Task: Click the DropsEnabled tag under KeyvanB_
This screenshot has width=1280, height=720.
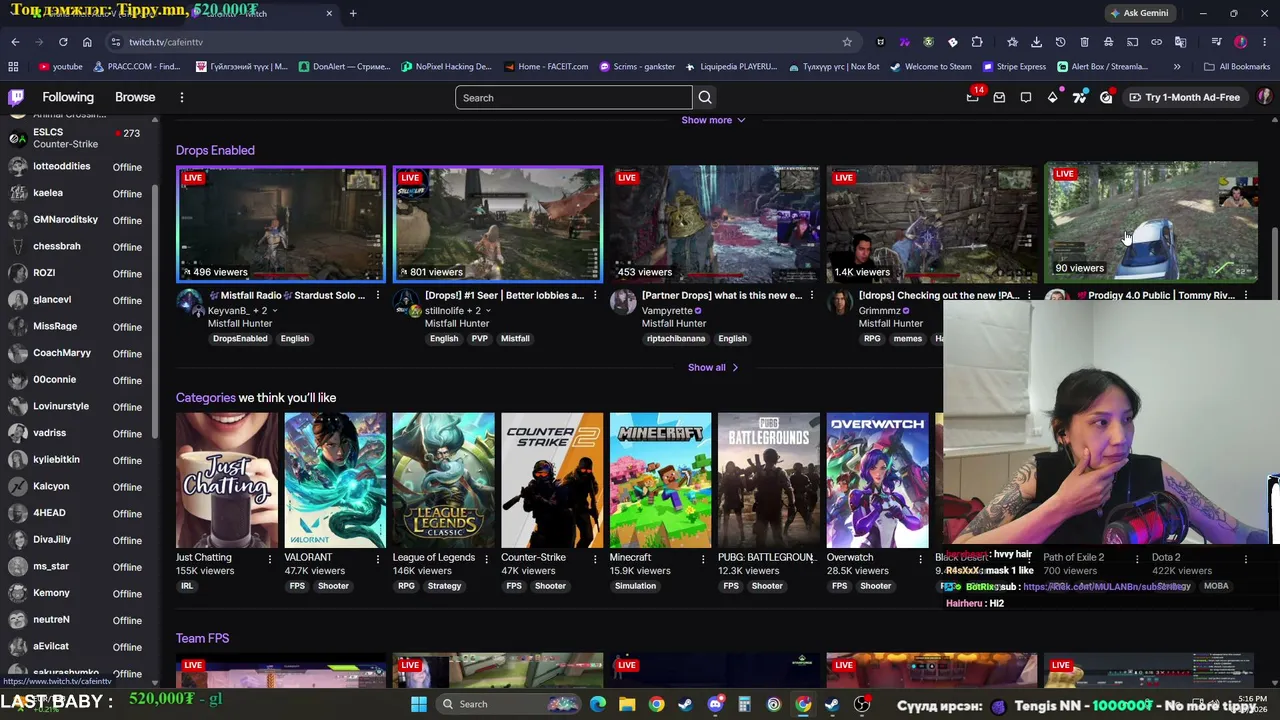Action: tap(240, 339)
